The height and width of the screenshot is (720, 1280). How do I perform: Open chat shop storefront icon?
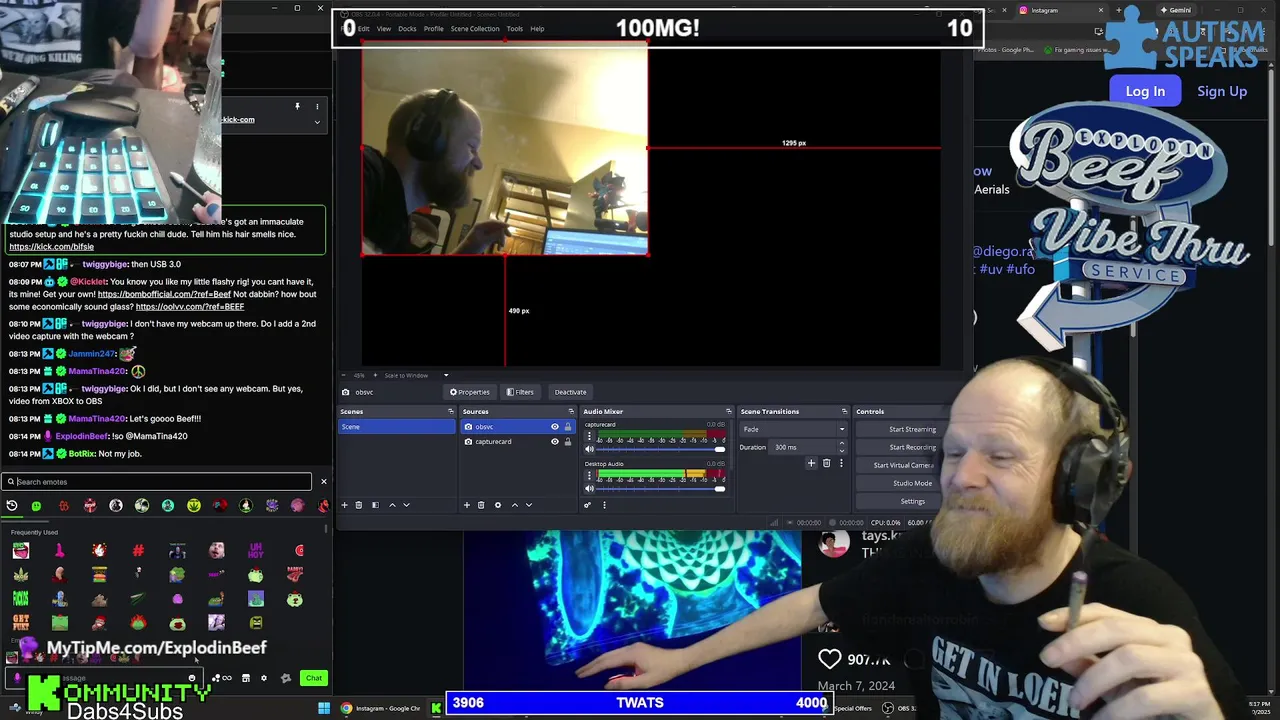click(x=246, y=678)
